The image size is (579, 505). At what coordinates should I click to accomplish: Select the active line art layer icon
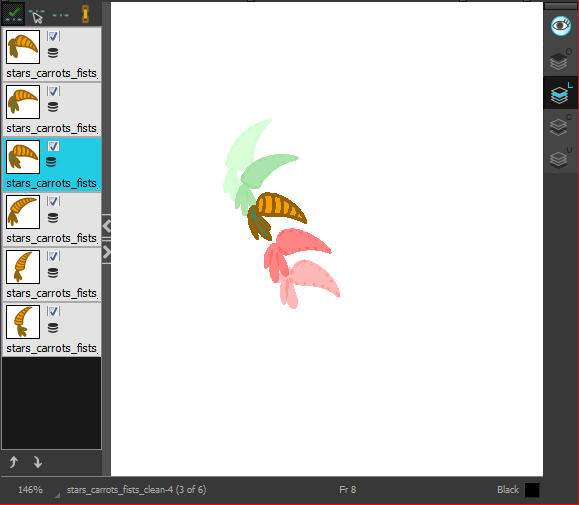coord(560,93)
